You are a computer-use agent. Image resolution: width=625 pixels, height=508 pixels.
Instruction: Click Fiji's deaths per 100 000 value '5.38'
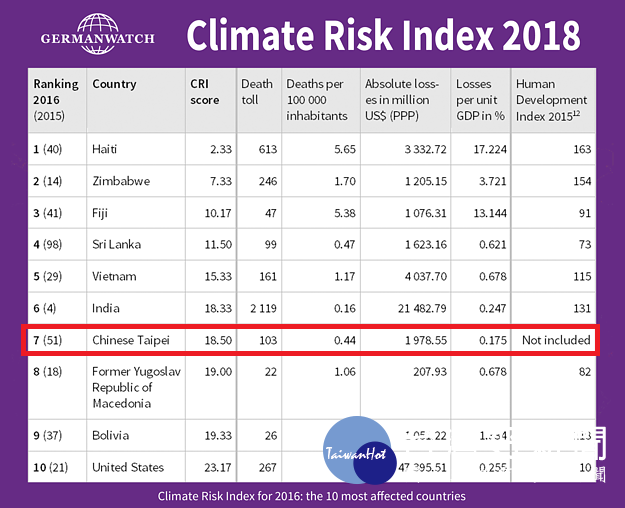[345, 213]
